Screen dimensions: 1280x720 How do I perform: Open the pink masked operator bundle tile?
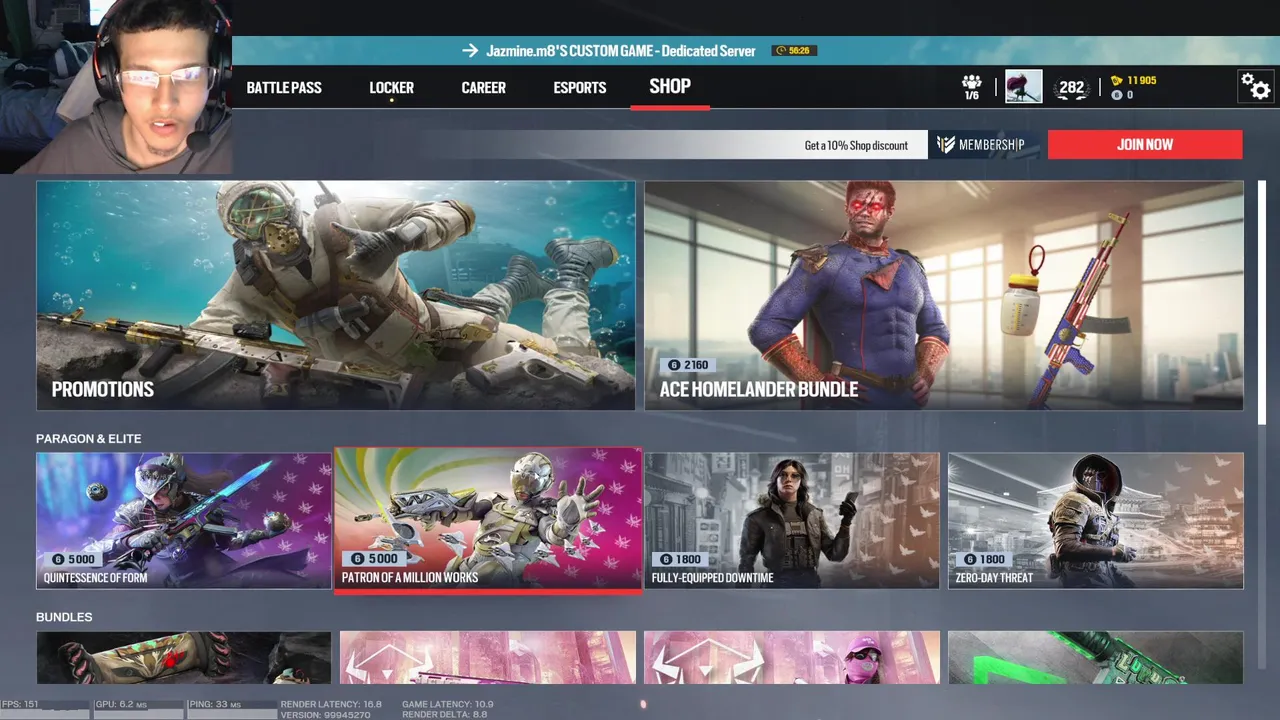[x=792, y=658]
